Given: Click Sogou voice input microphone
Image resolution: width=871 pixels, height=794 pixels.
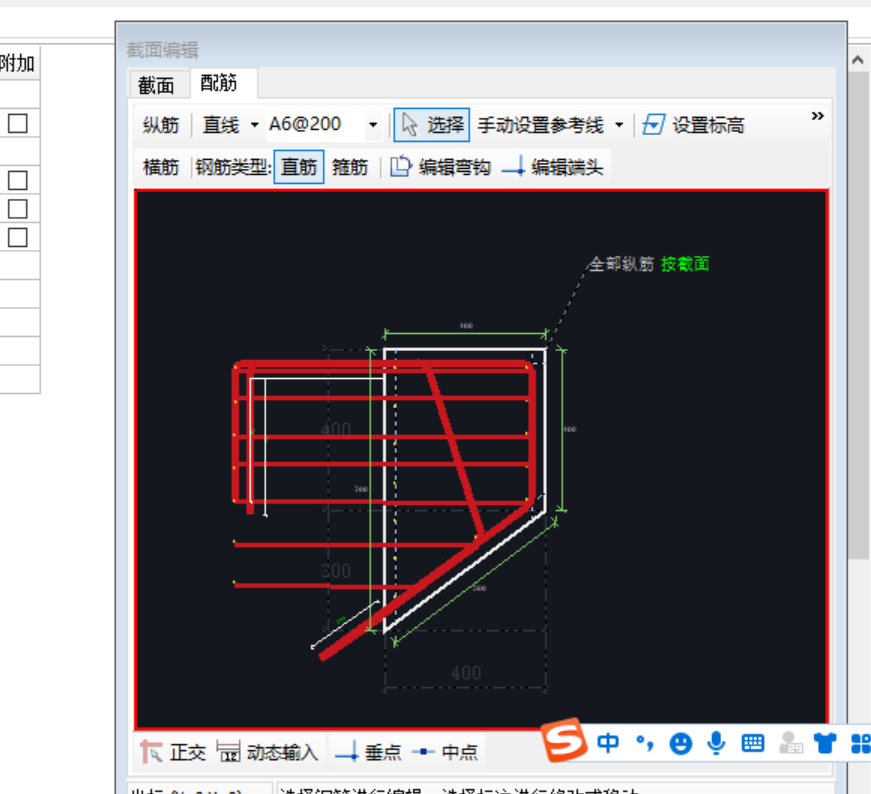Looking at the screenshot, I should point(717,743).
